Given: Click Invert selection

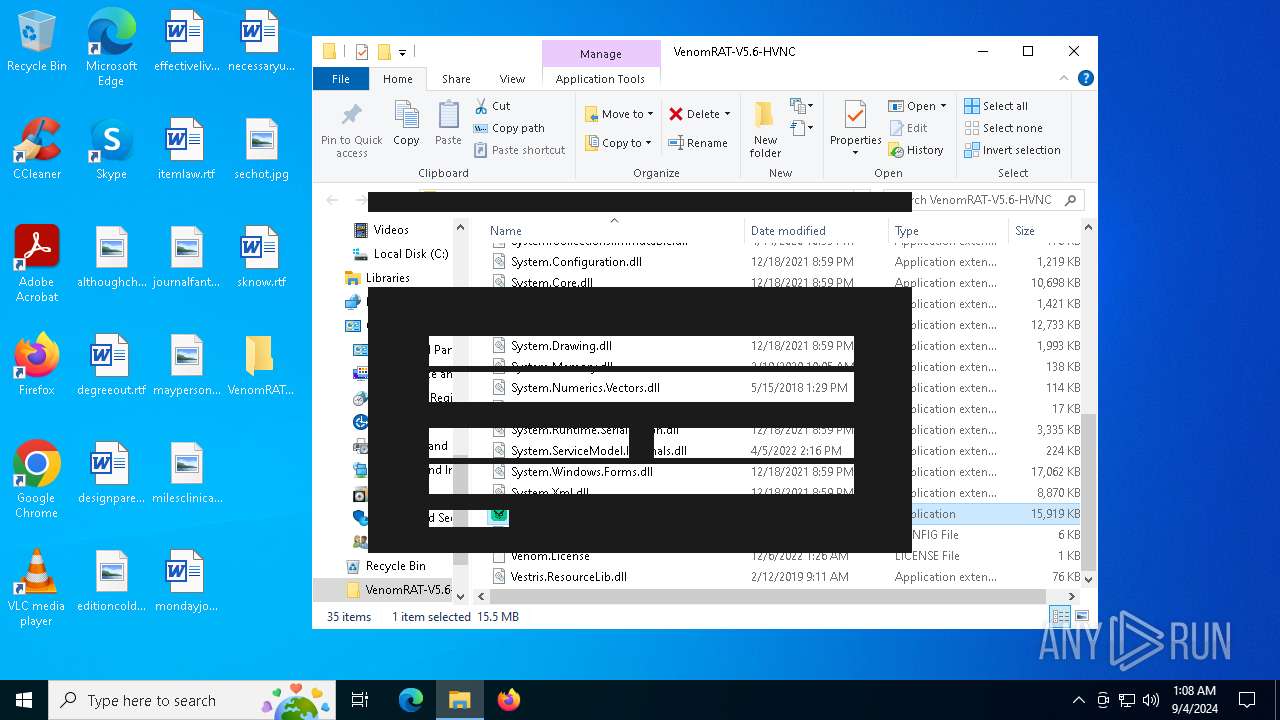Looking at the screenshot, I should click(x=1013, y=150).
